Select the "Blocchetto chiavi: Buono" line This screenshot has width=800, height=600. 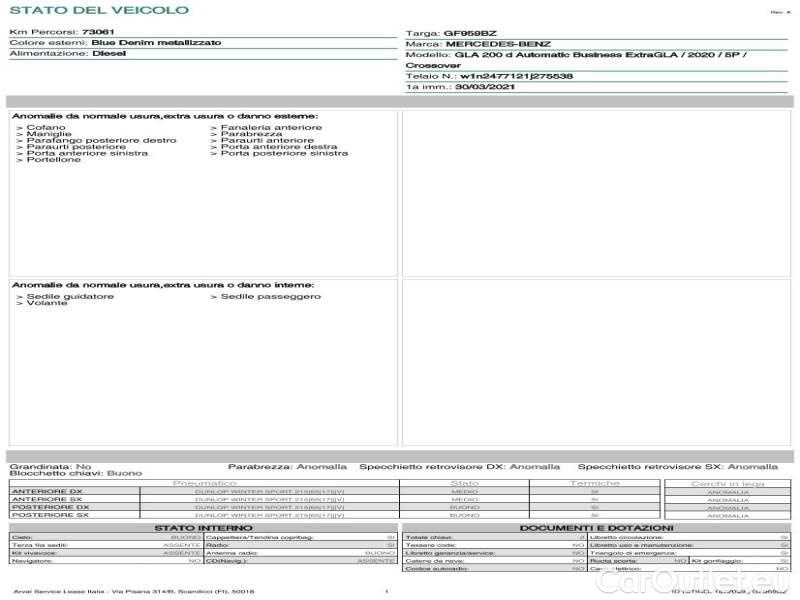[76, 473]
